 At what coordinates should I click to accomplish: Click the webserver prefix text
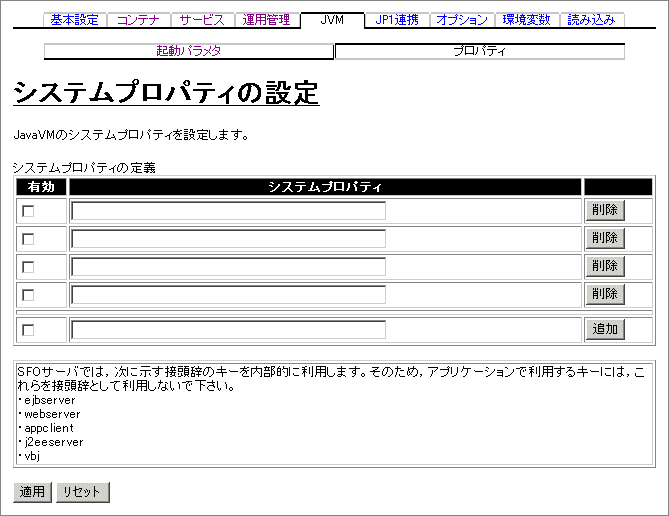(x=52, y=414)
